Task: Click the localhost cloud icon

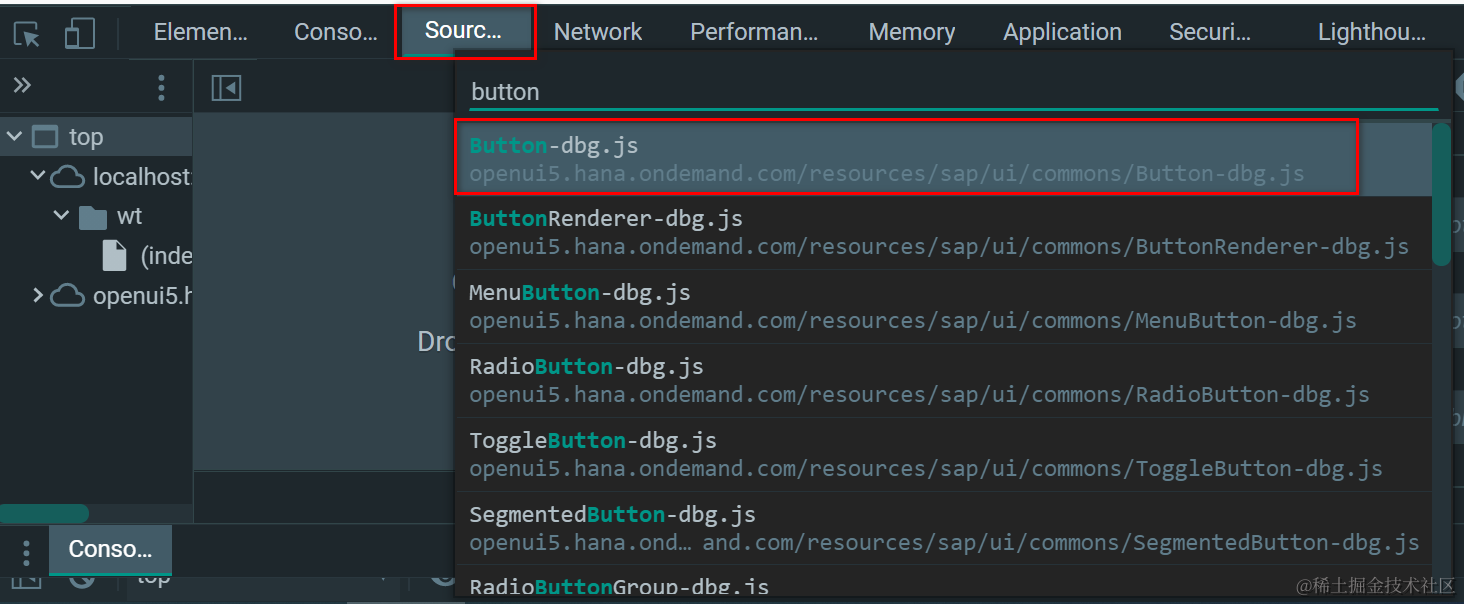Action: [x=67, y=177]
